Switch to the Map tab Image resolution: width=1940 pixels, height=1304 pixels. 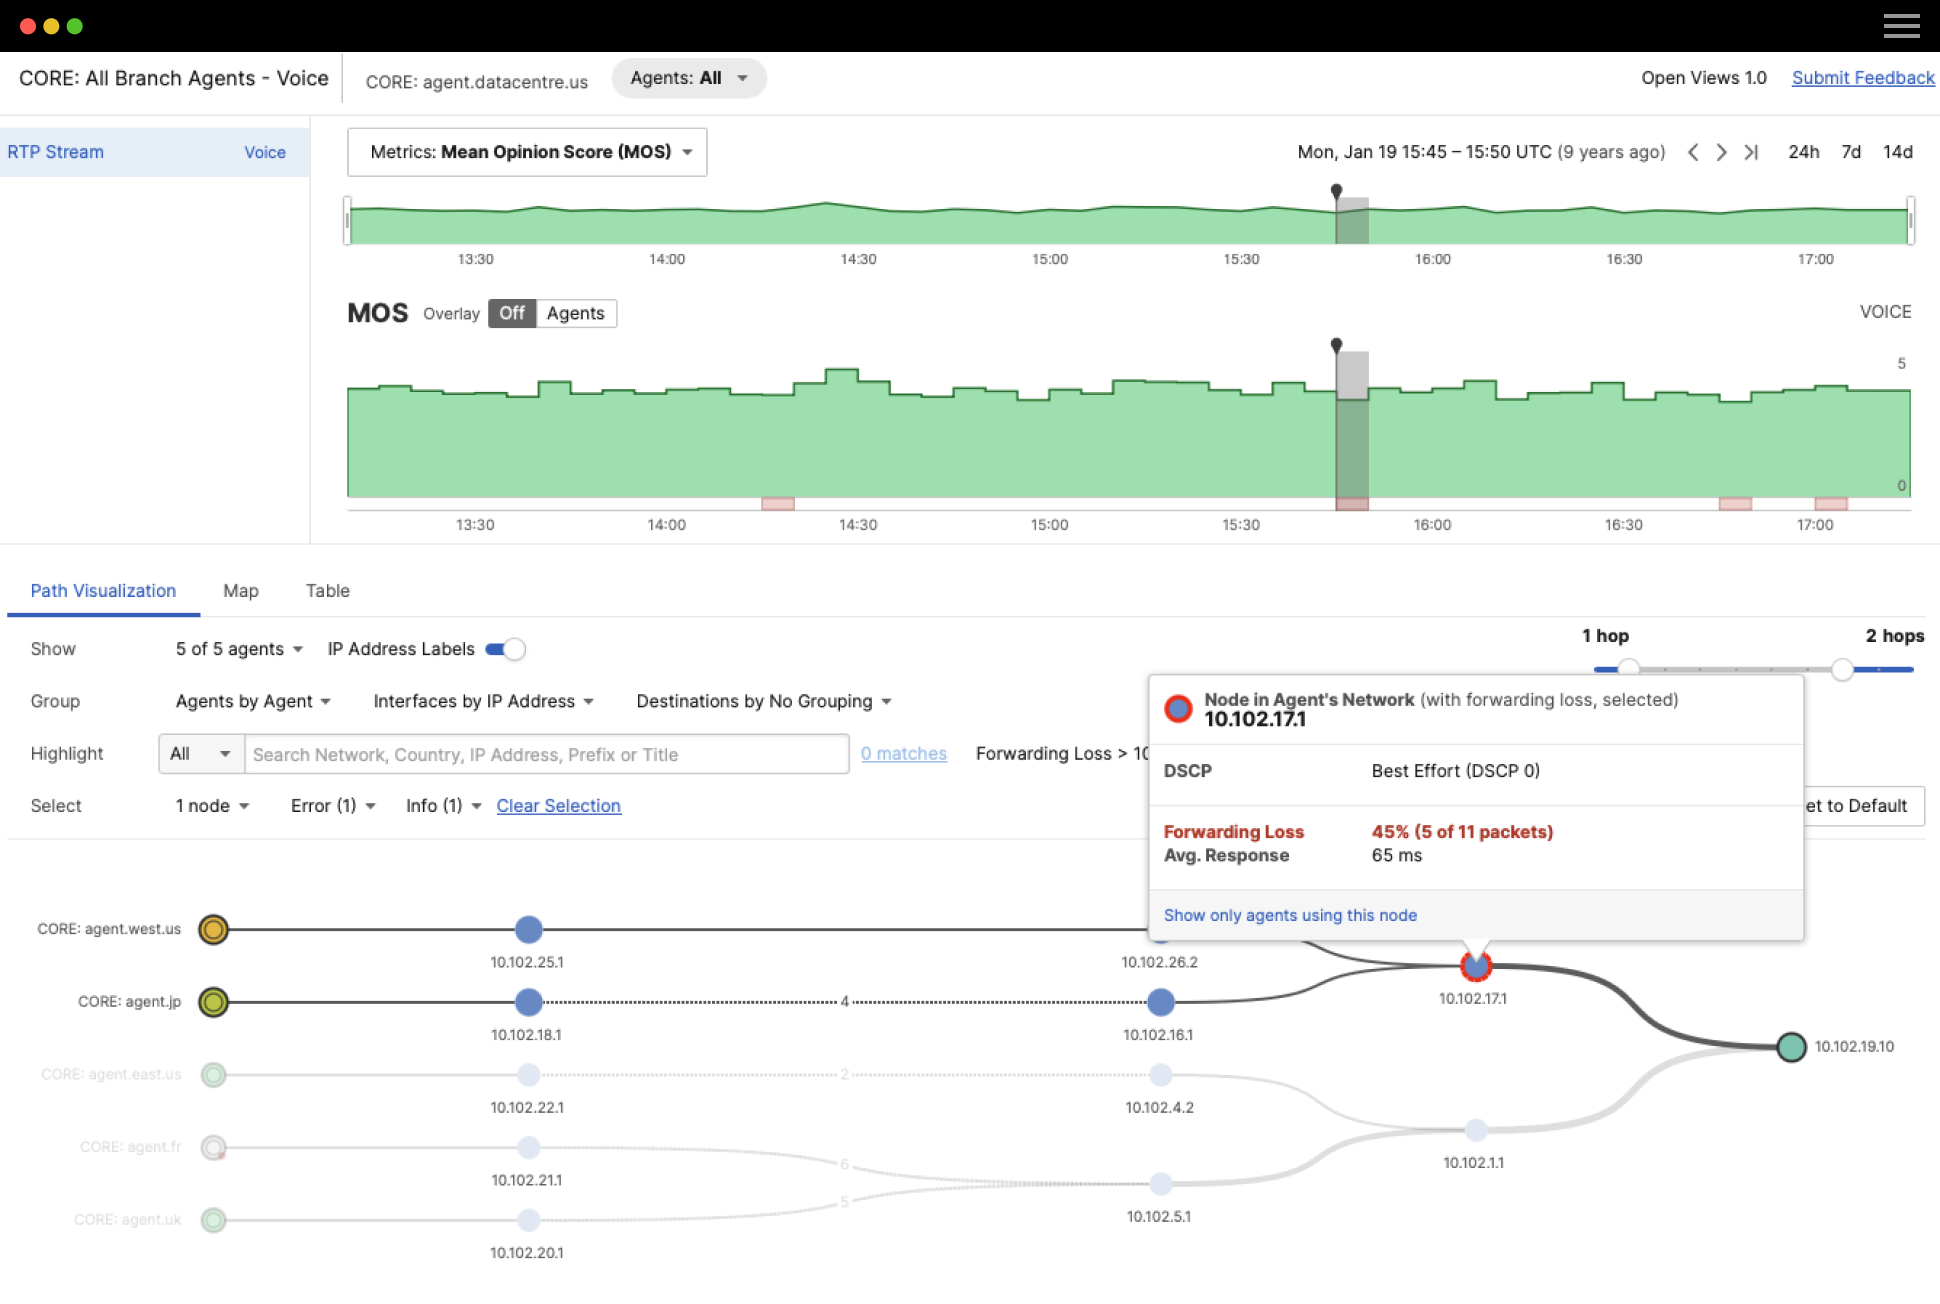pyautogui.click(x=240, y=591)
